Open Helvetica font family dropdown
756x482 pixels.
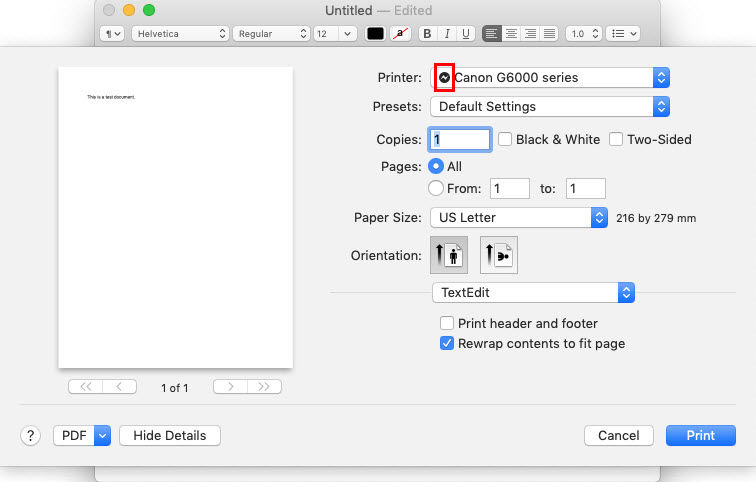tap(180, 34)
